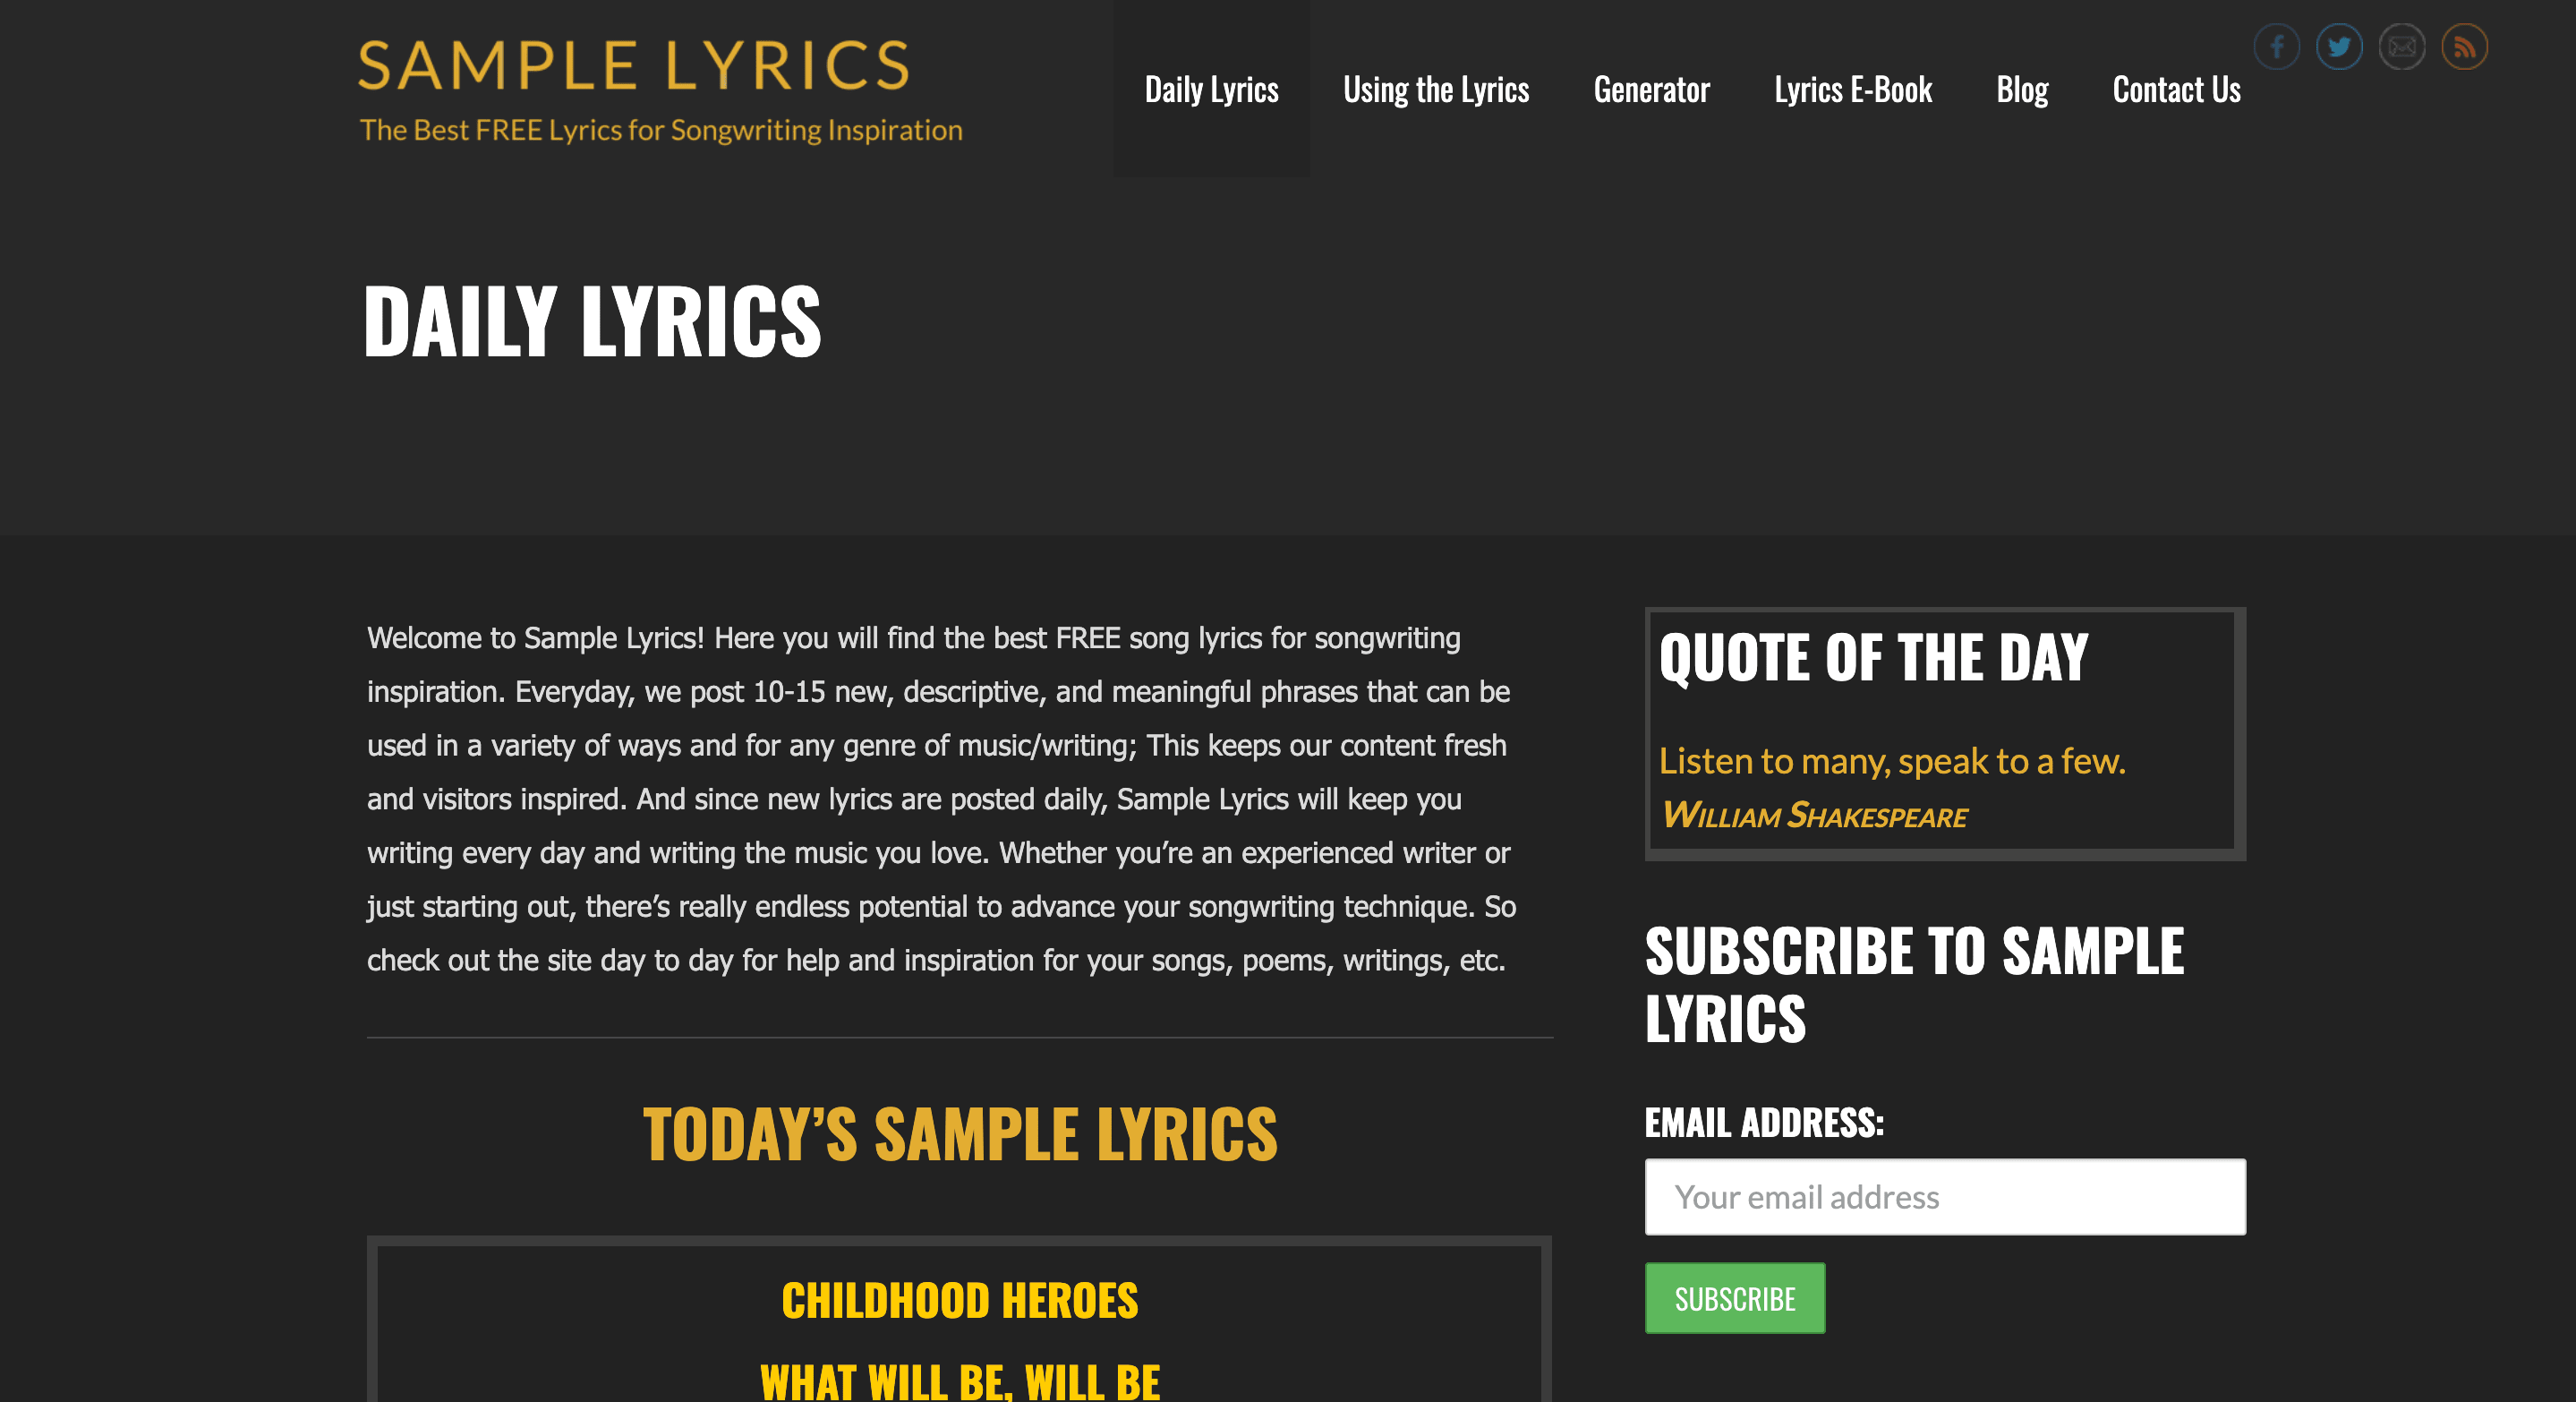Click the Twitter bird icon
Image resolution: width=2576 pixels, height=1402 pixels.
[x=2339, y=47]
